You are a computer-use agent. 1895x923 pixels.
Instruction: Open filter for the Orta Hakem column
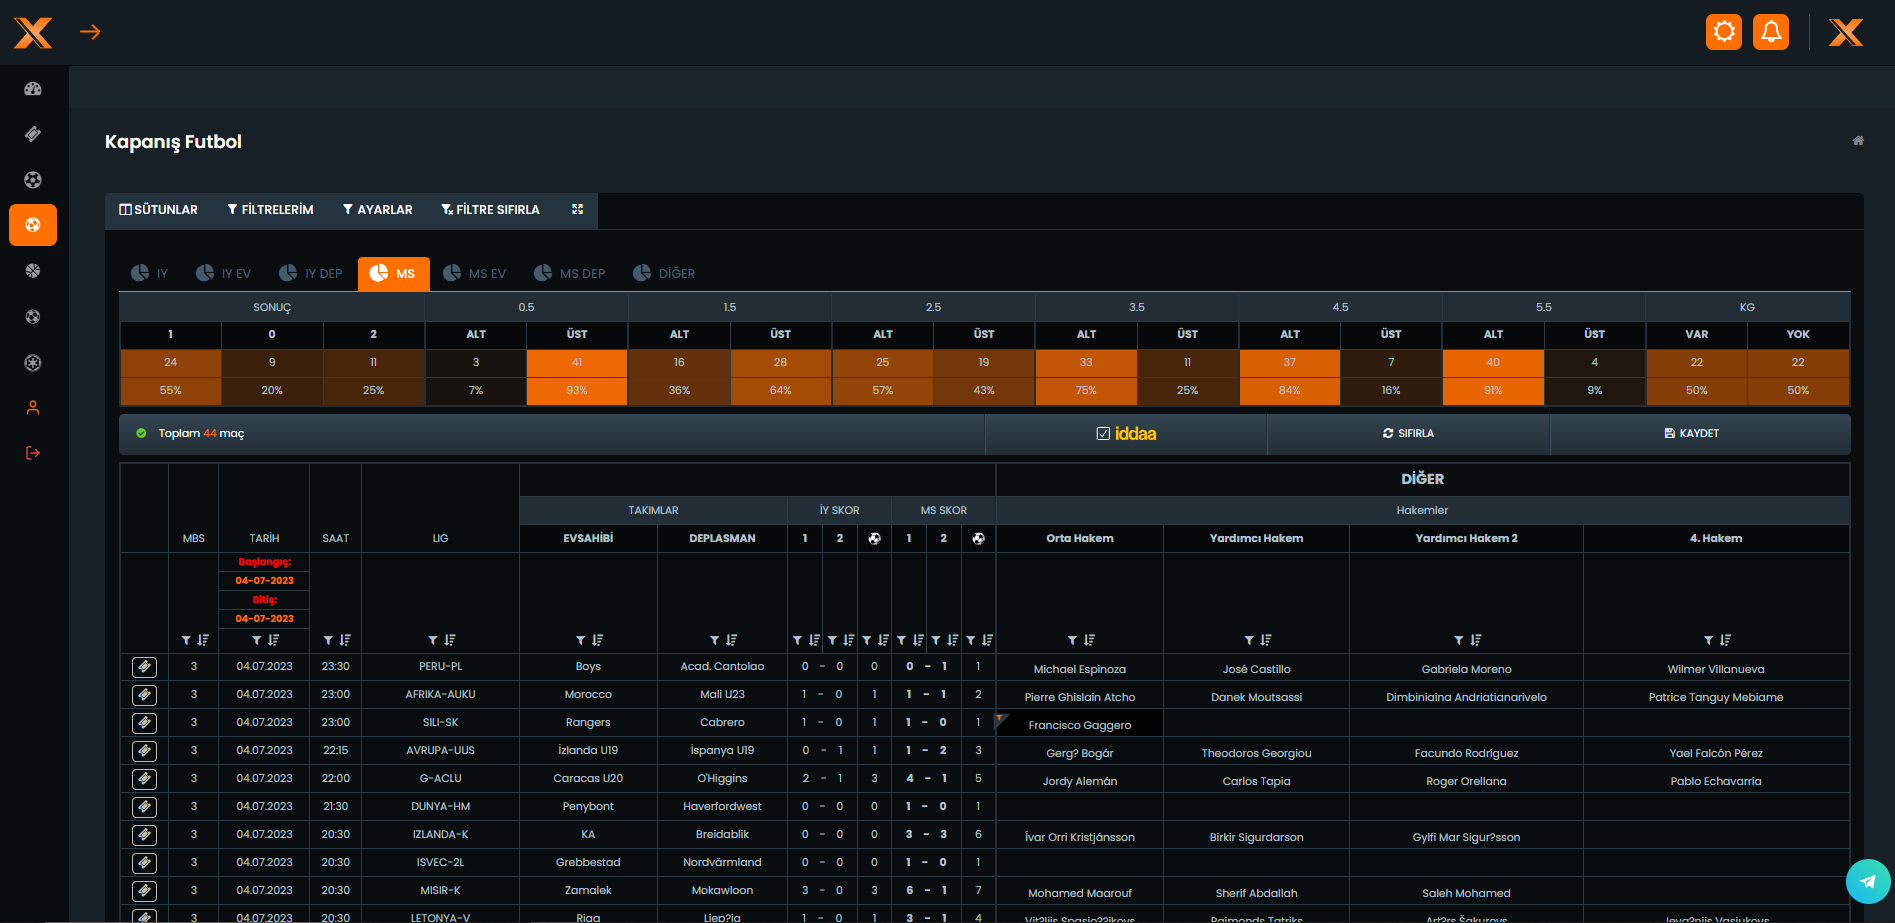pyautogui.click(x=1072, y=640)
